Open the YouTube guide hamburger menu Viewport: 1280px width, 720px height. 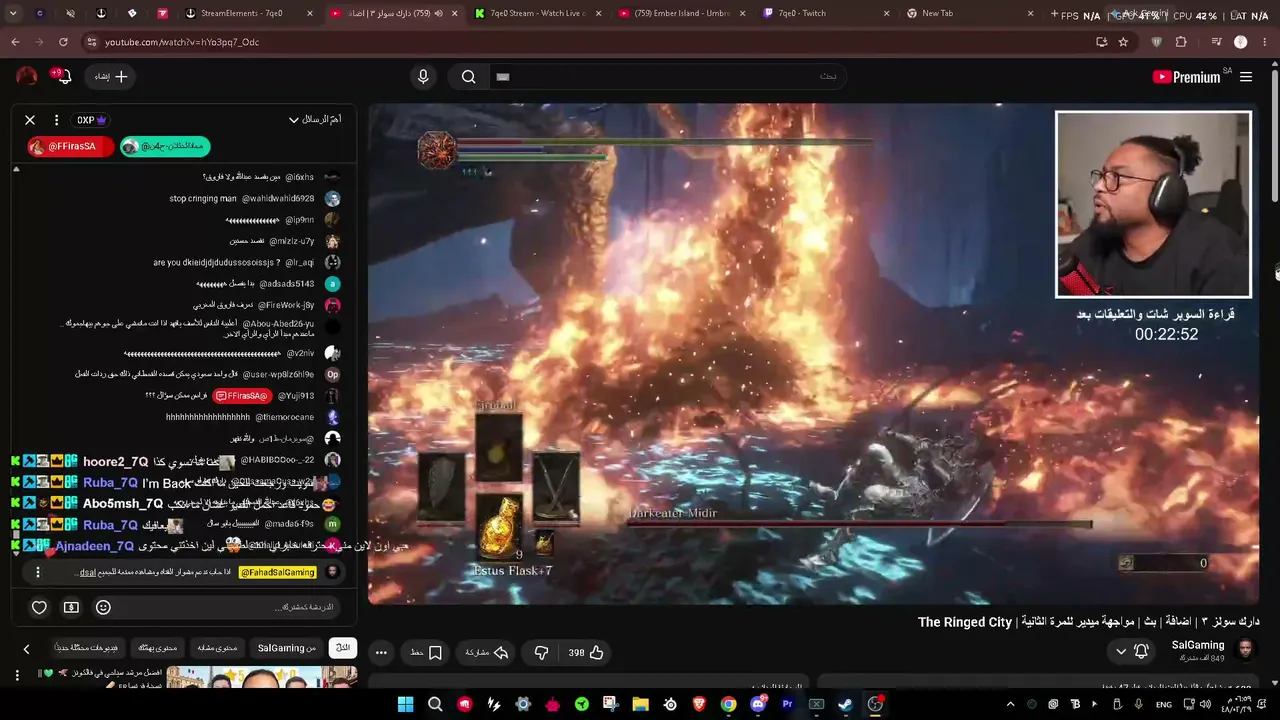(x=1246, y=77)
